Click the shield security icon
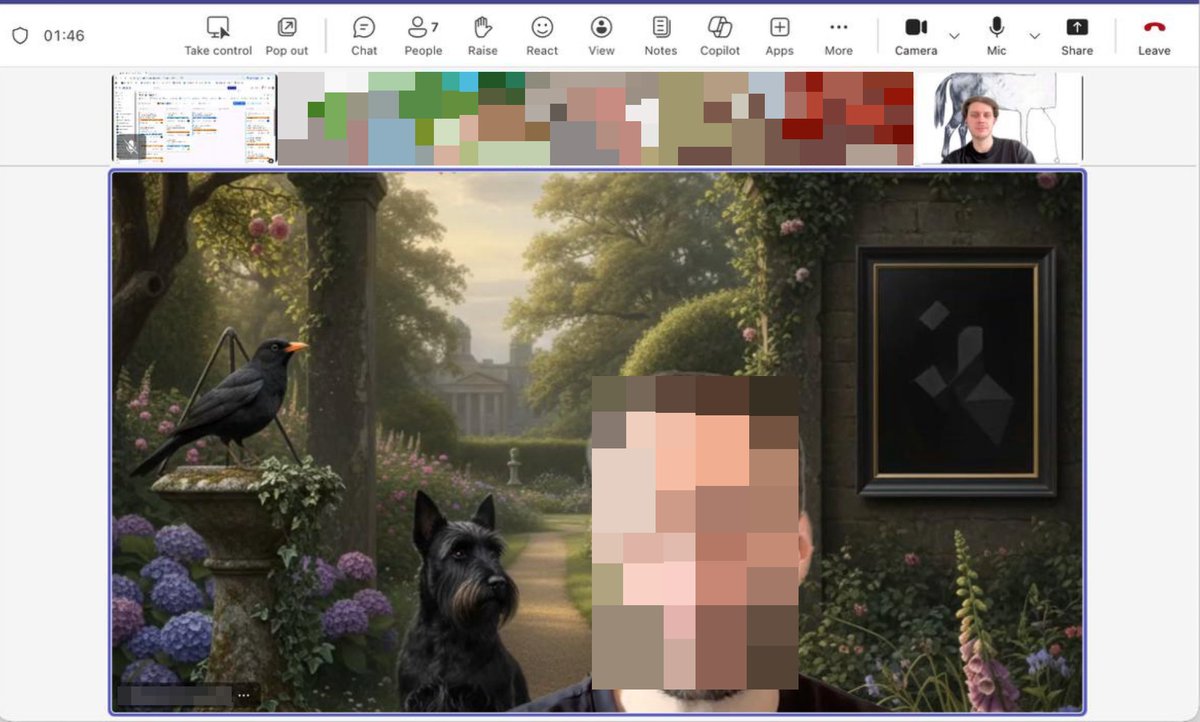This screenshot has width=1200, height=722. point(20,36)
